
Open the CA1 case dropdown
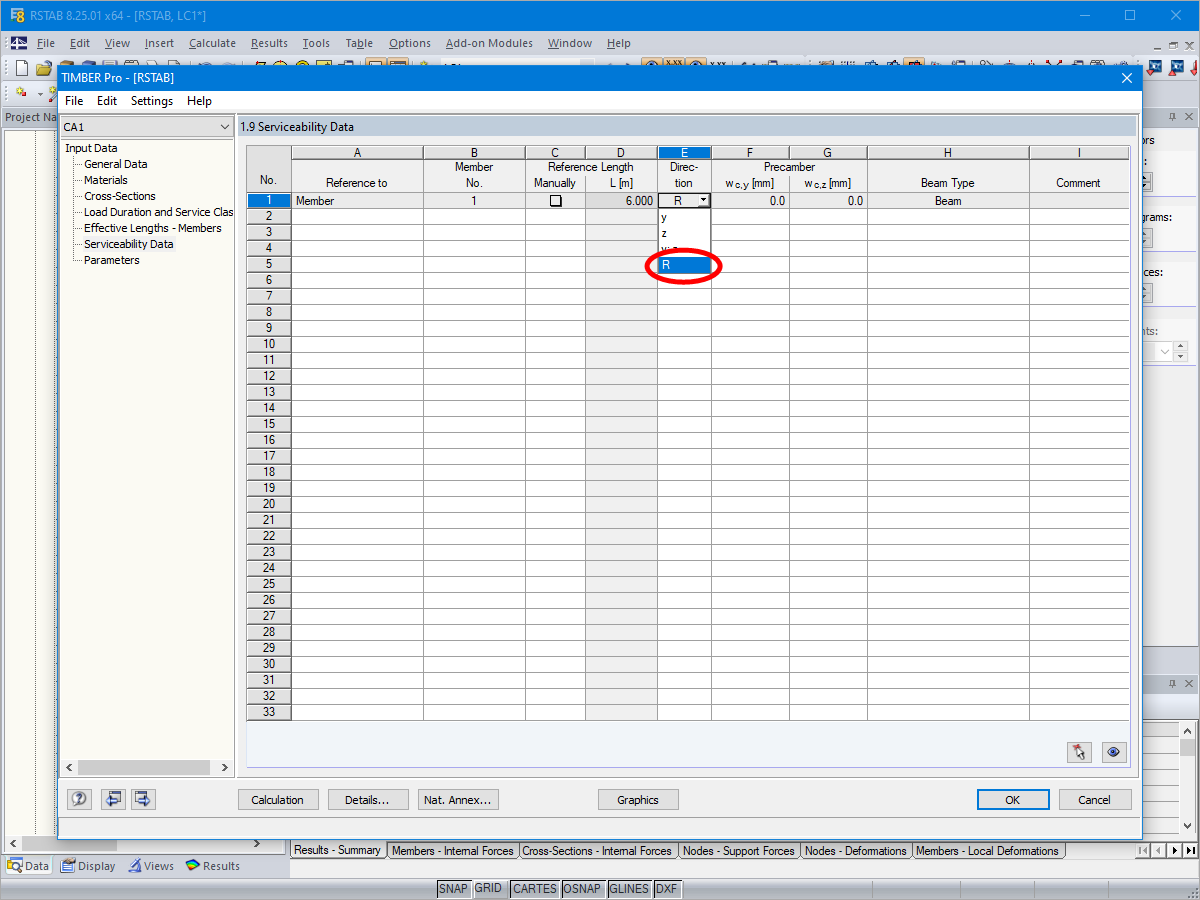click(x=146, y=127)
